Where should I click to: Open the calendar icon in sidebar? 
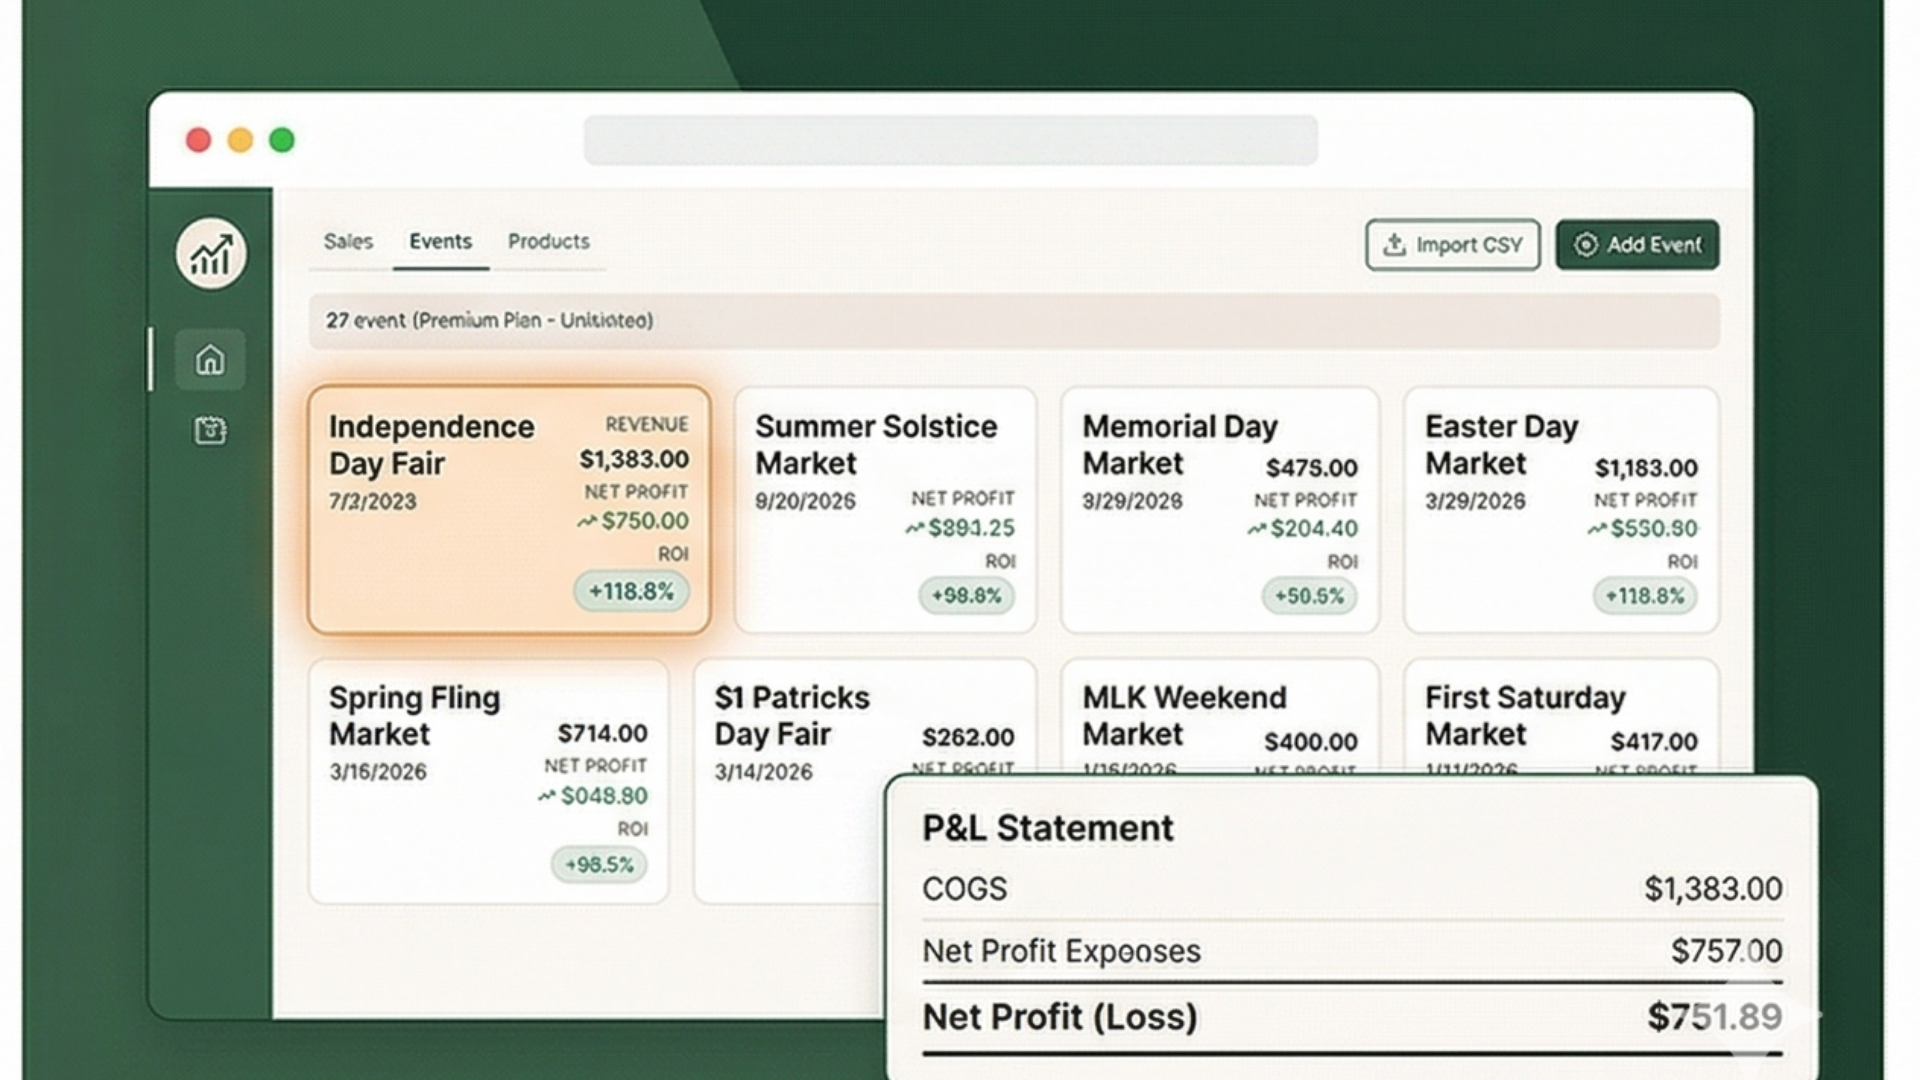[210, 430]
